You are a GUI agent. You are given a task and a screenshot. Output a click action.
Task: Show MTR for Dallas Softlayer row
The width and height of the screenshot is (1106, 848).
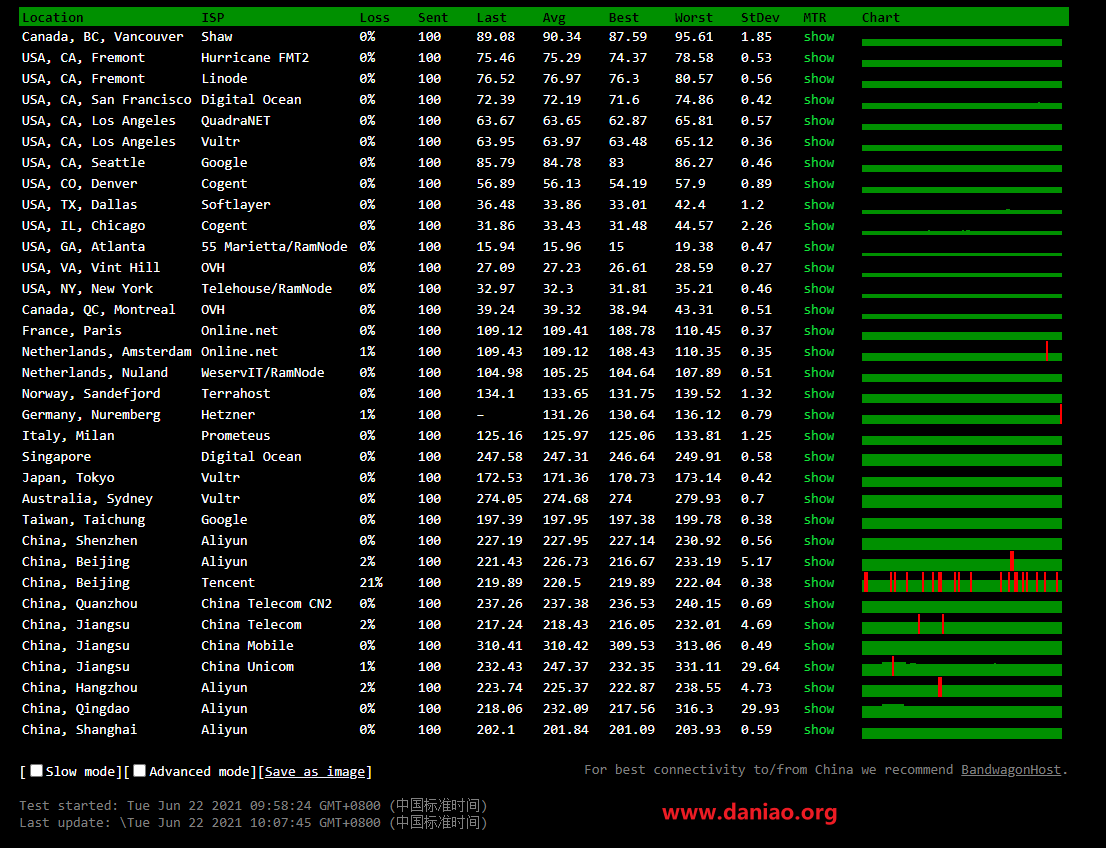coord(819,205)
